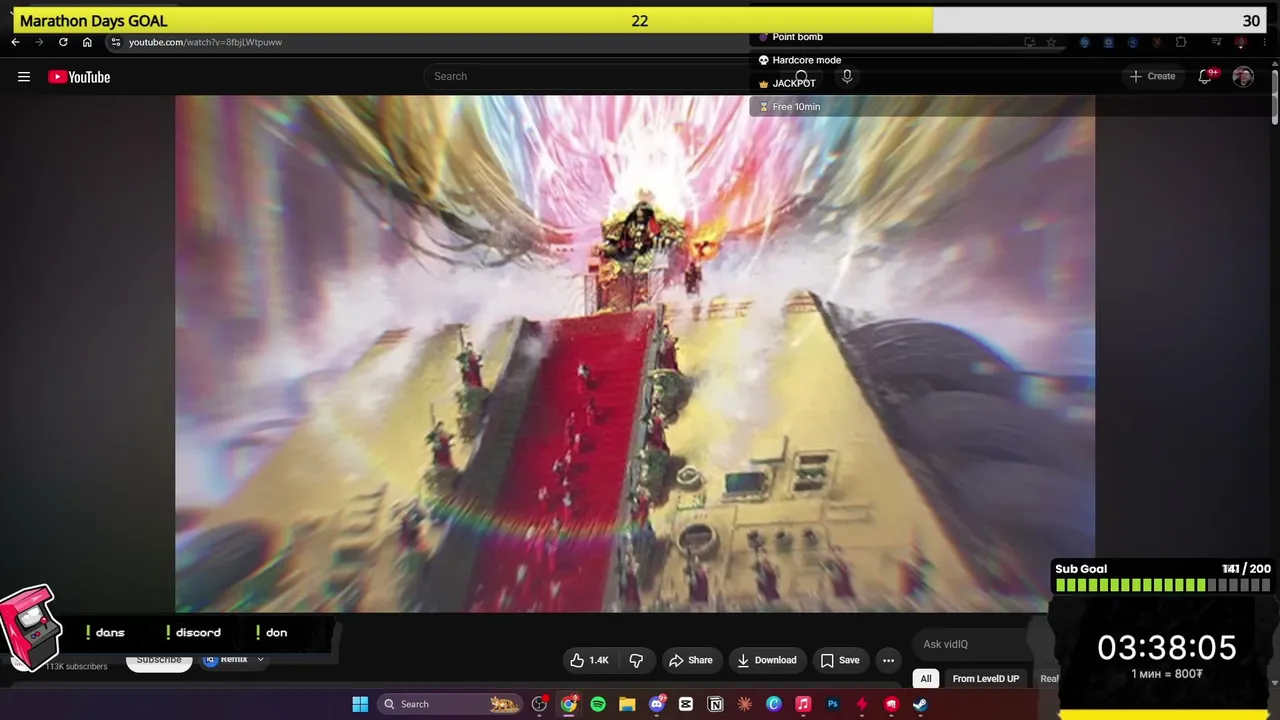Reload the YouTube page
Screen dimensions: 1280x720
coord(63,42)
